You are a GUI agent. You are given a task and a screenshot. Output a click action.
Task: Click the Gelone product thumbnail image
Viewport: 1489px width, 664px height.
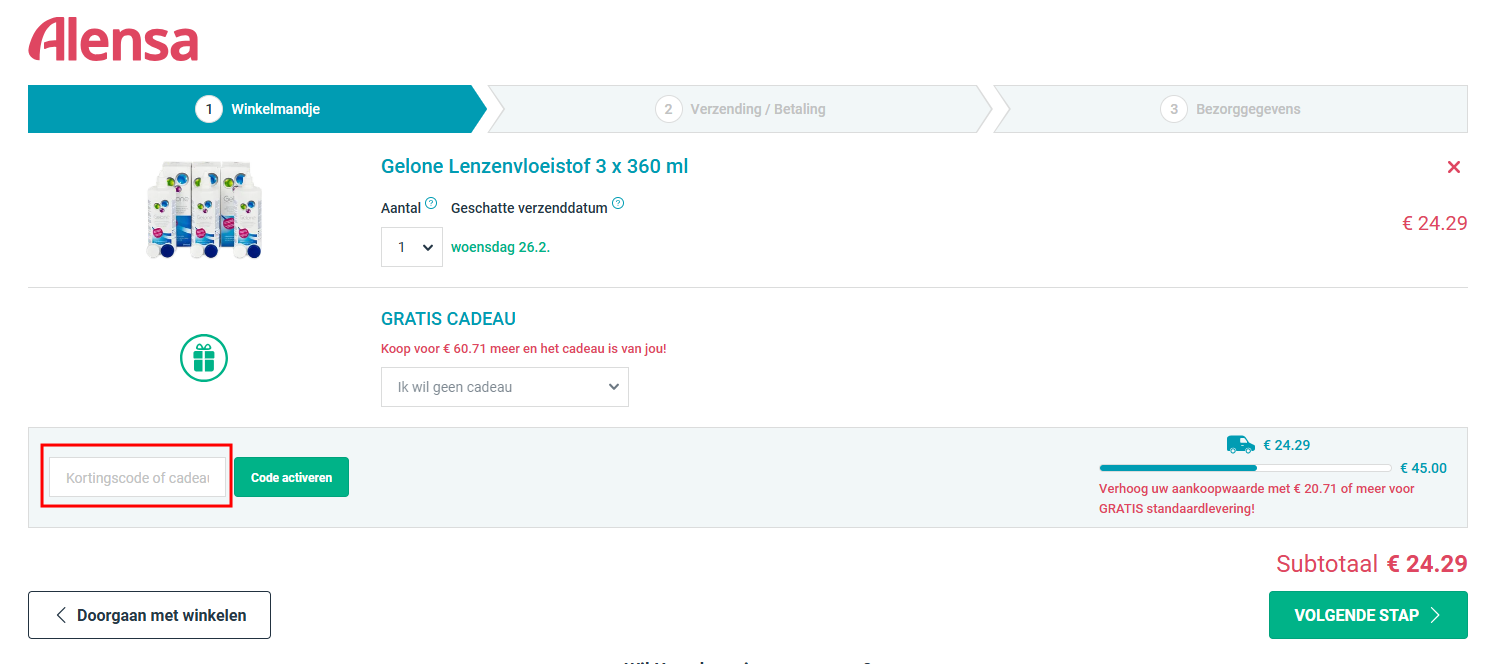204,211
